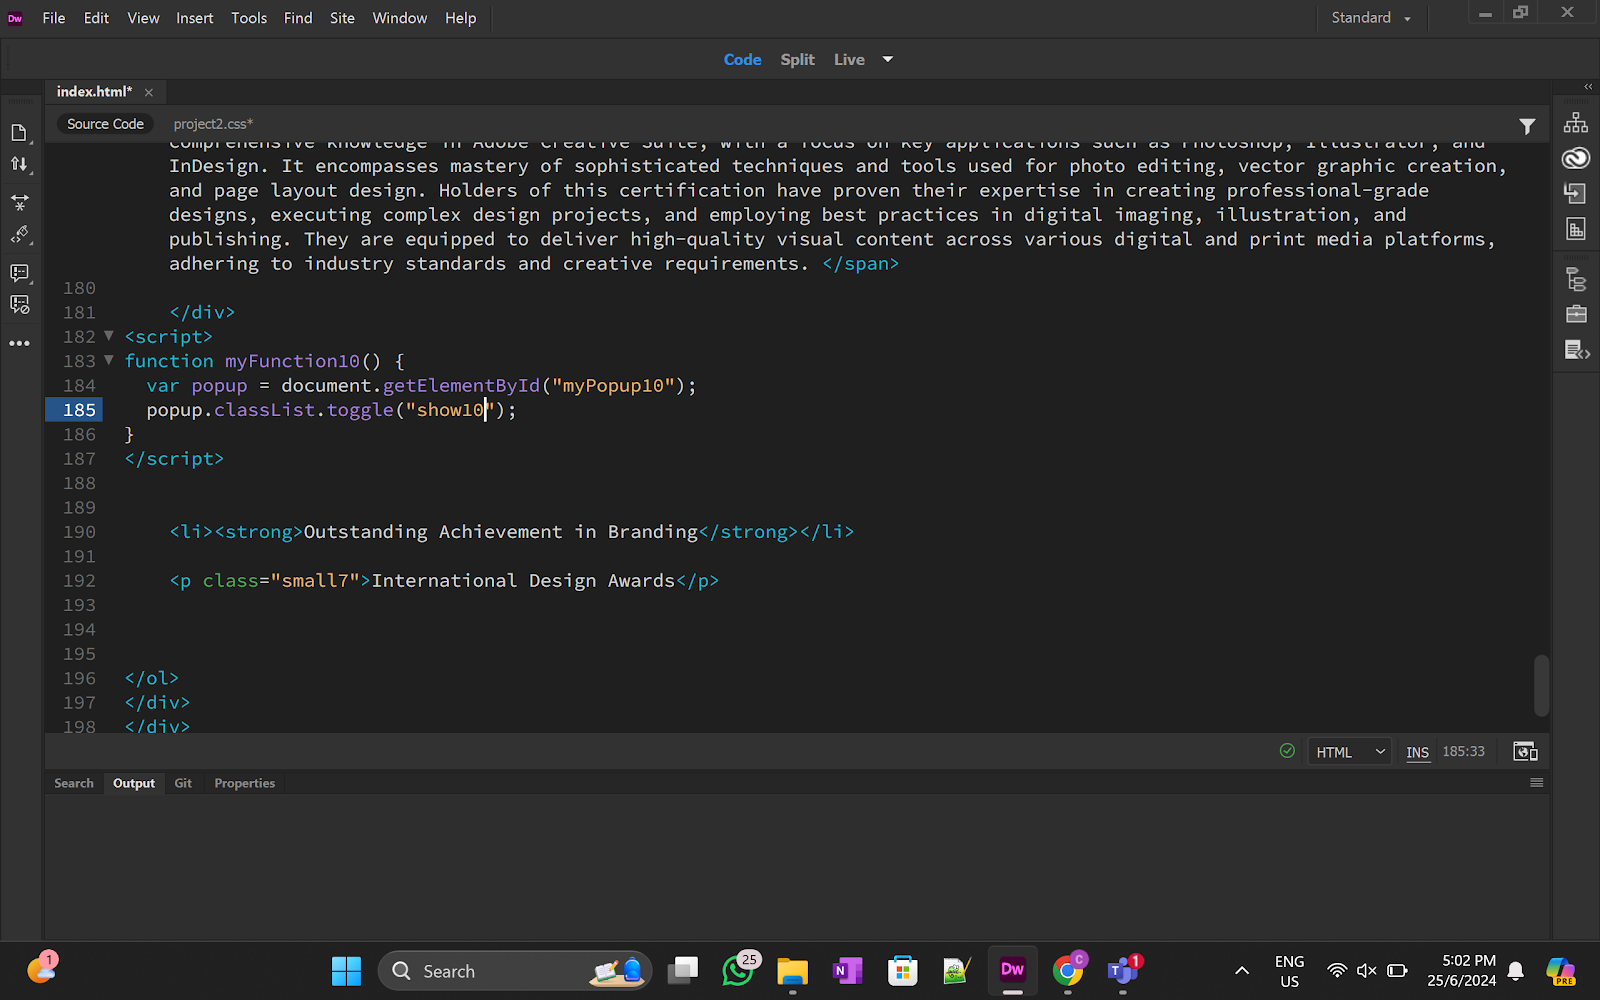Open OneNote from the taskbar
Viewport: 1600px width, 1000px height.
[x=848, y=971]
